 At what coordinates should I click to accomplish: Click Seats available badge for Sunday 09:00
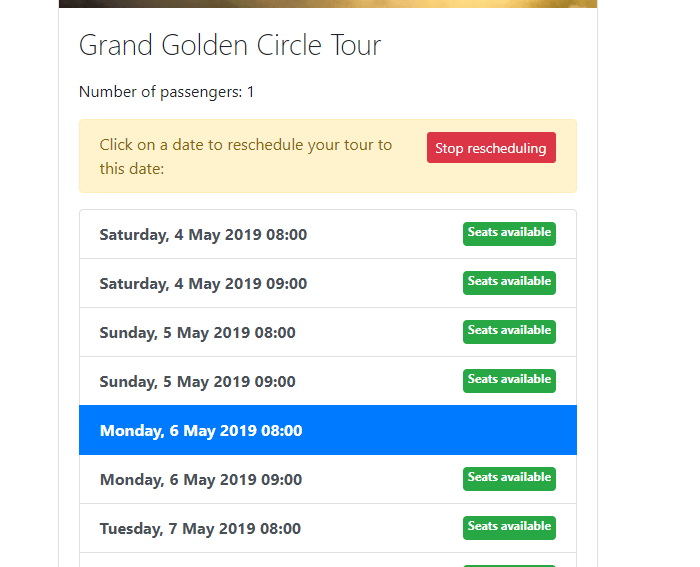tap(509, 381)
